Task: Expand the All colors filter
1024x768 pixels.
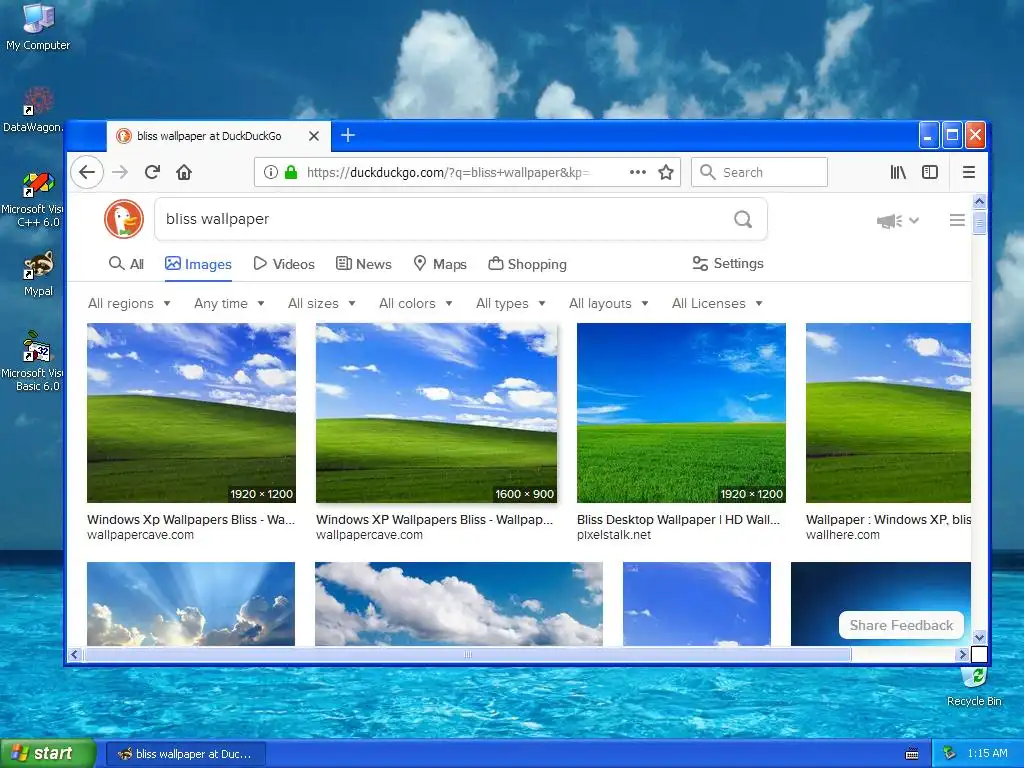Action: tap(416, 304)
